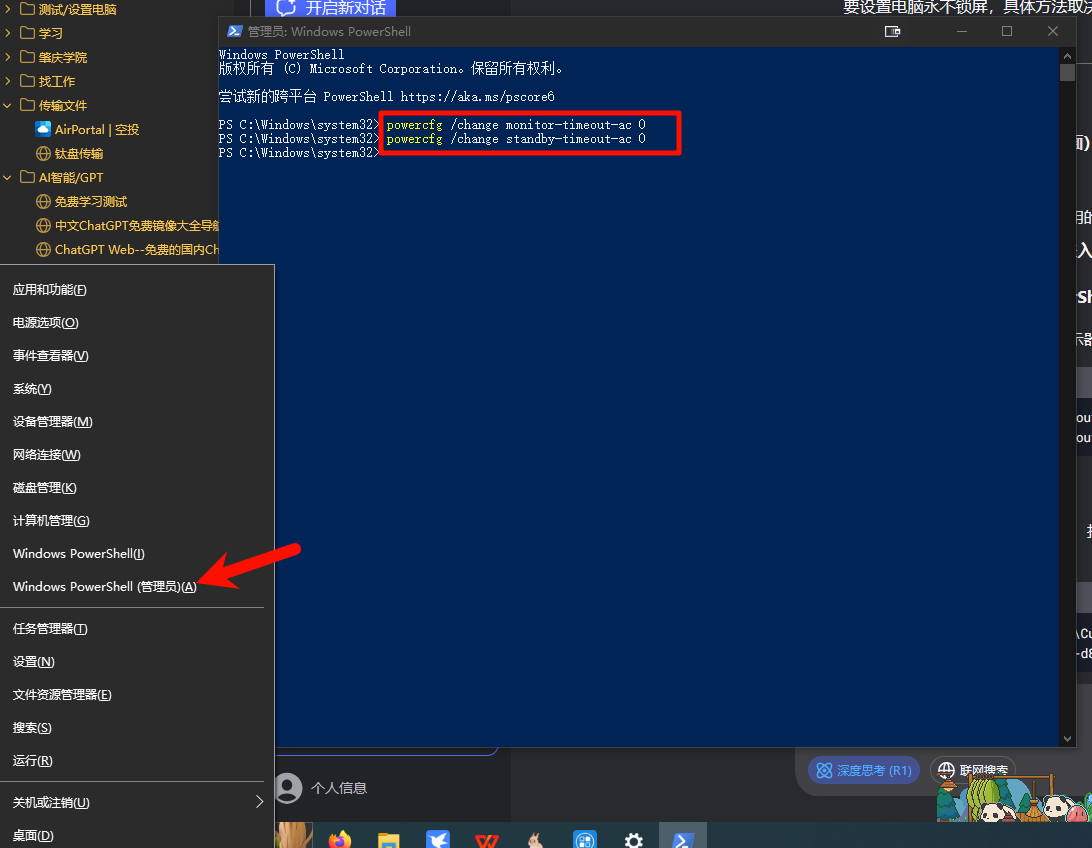This screenshot has width=1092, height=848.
Task: Click the https://aka.ms/pscore6 text in PowerShell
Action: point(477,97)
